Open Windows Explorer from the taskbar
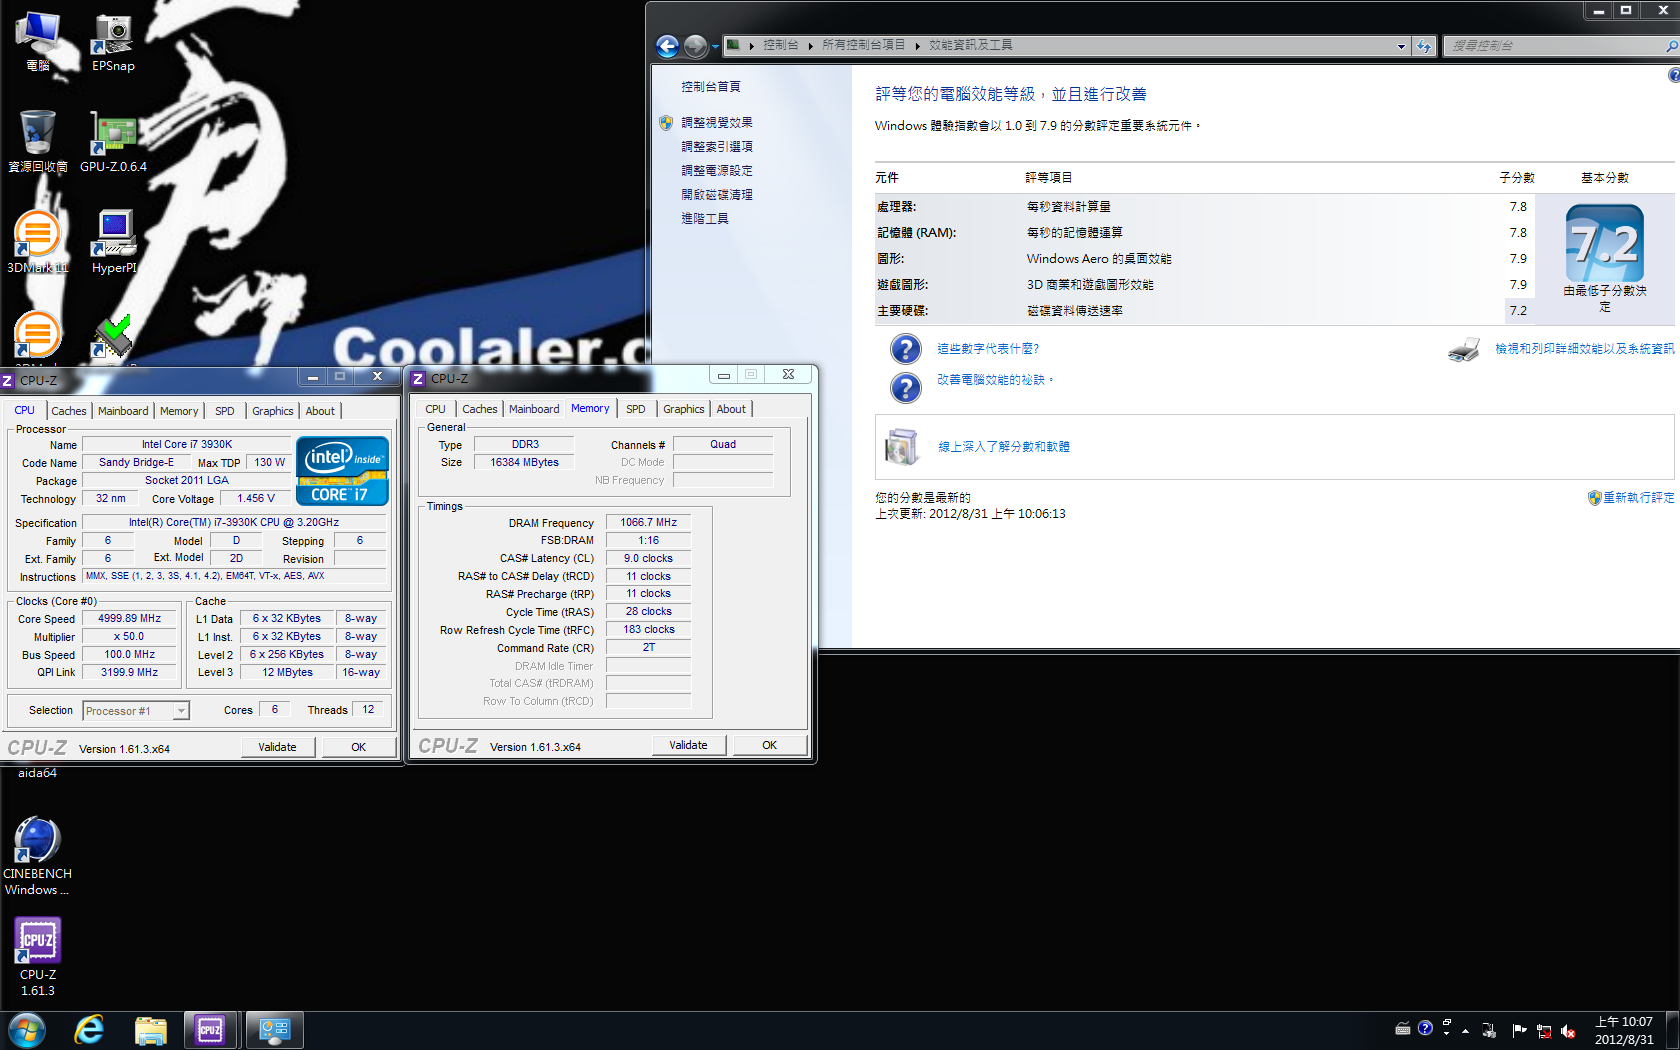The height and width of the screenshot is (1050, 1680). pyautogui.click(x=150, y=1030)
